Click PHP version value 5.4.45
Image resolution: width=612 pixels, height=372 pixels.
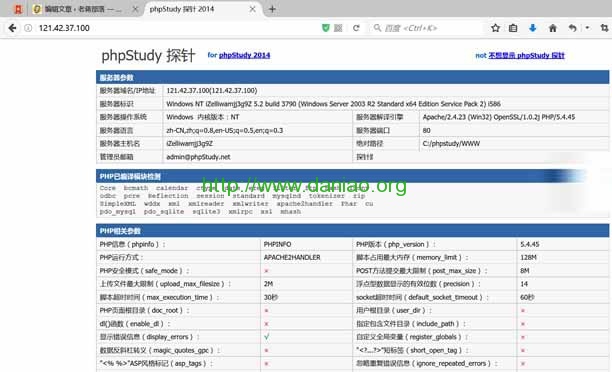[x=529, y=244]
